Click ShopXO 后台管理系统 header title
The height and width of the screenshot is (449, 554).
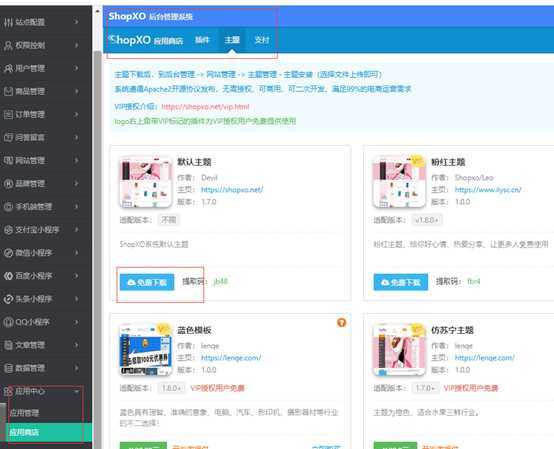click(151, 16)
